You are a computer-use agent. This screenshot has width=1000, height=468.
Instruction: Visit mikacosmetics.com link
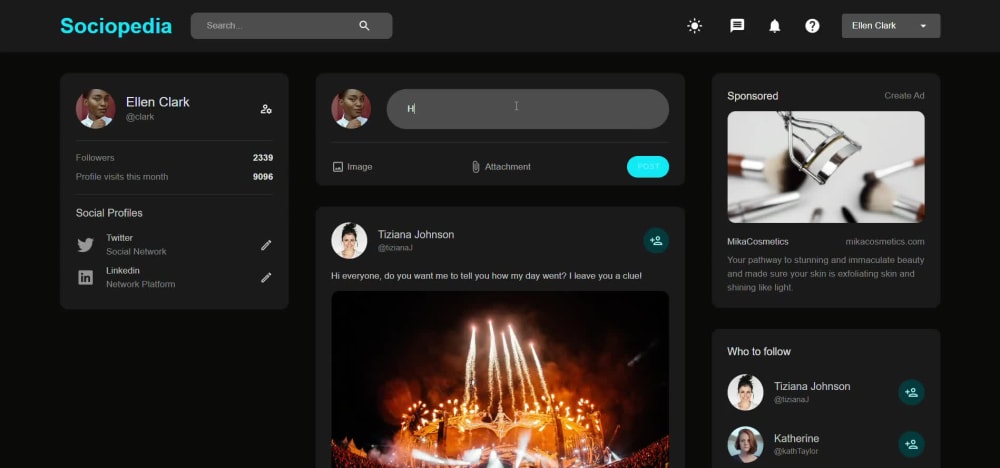click(885, 242)
